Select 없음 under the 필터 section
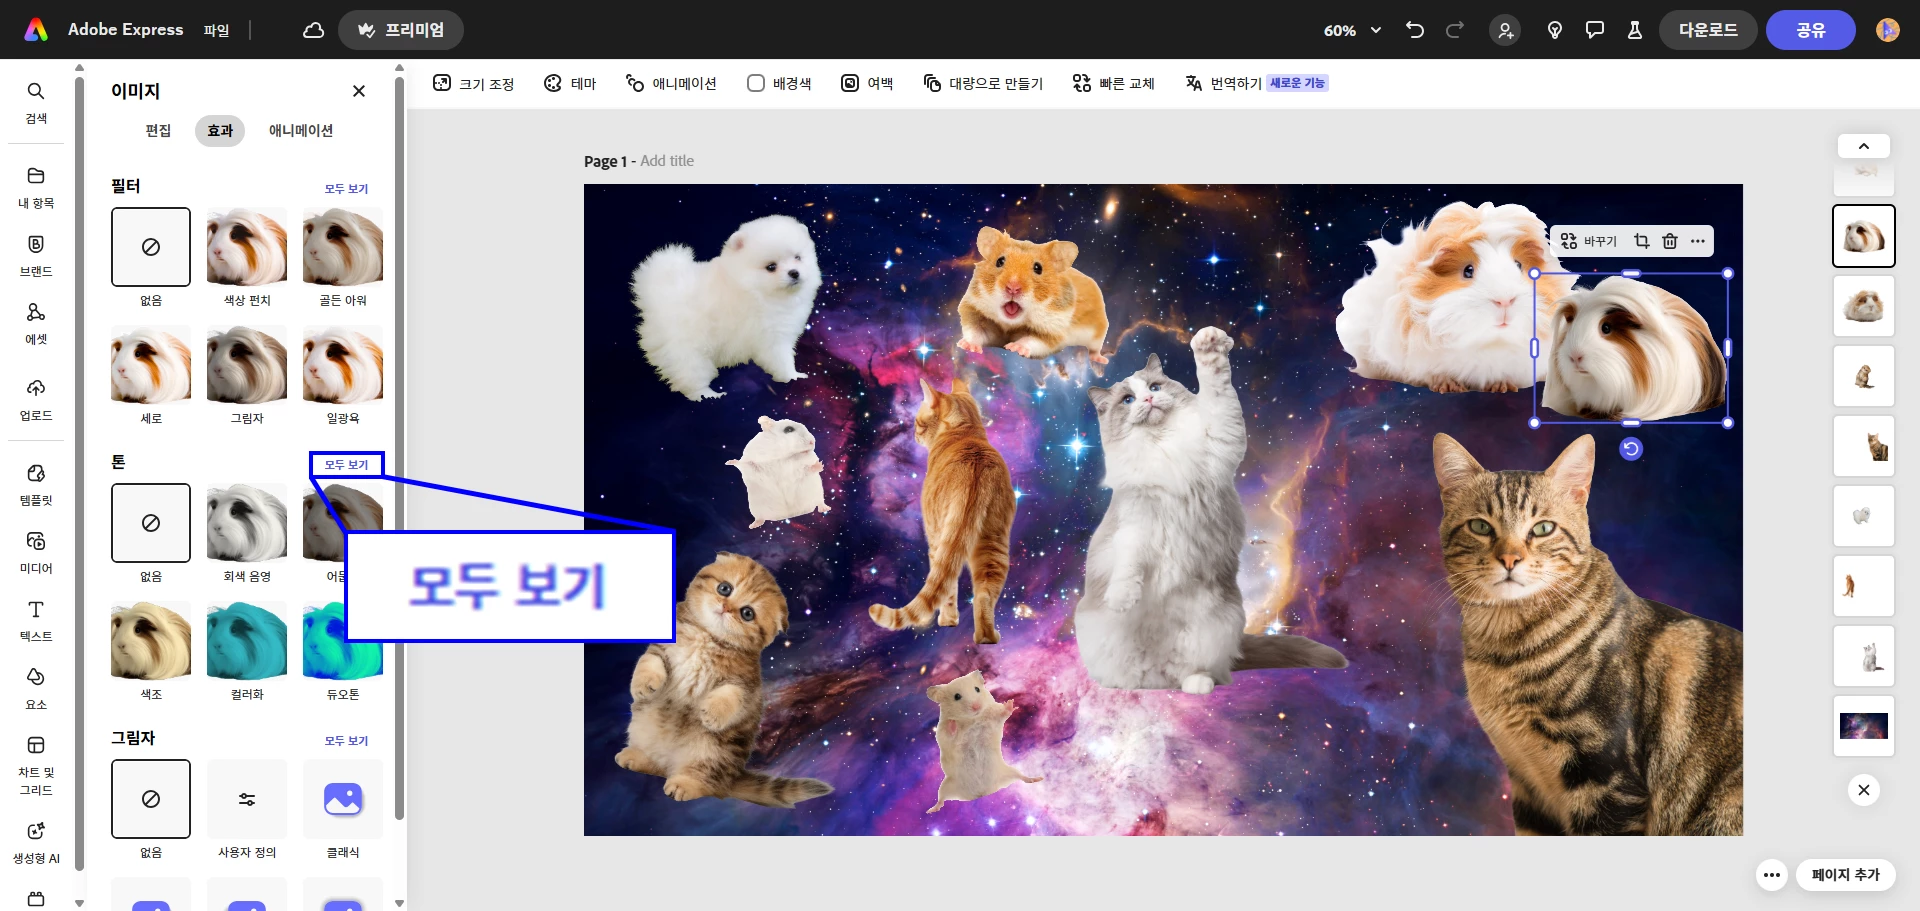 [151, 247]
